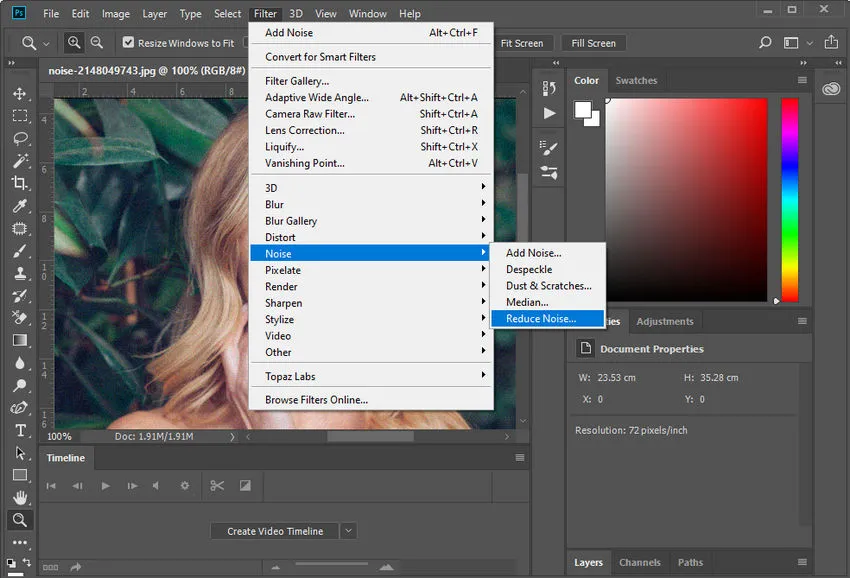Click the Fill Screen button
Screen dimensions: 850x578
pos(593,43)
